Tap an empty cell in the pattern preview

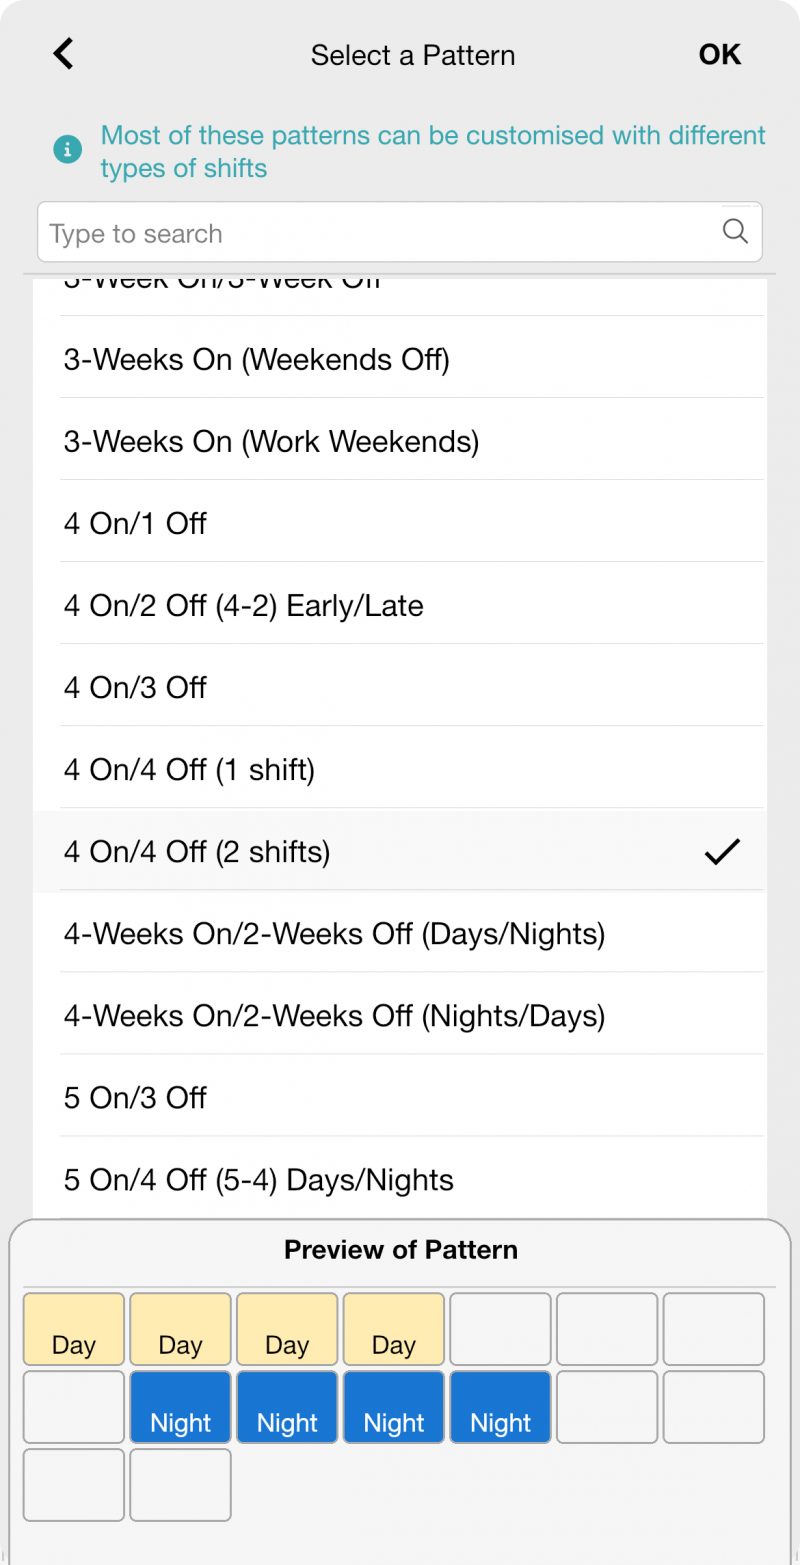(x=607, y=1329)
